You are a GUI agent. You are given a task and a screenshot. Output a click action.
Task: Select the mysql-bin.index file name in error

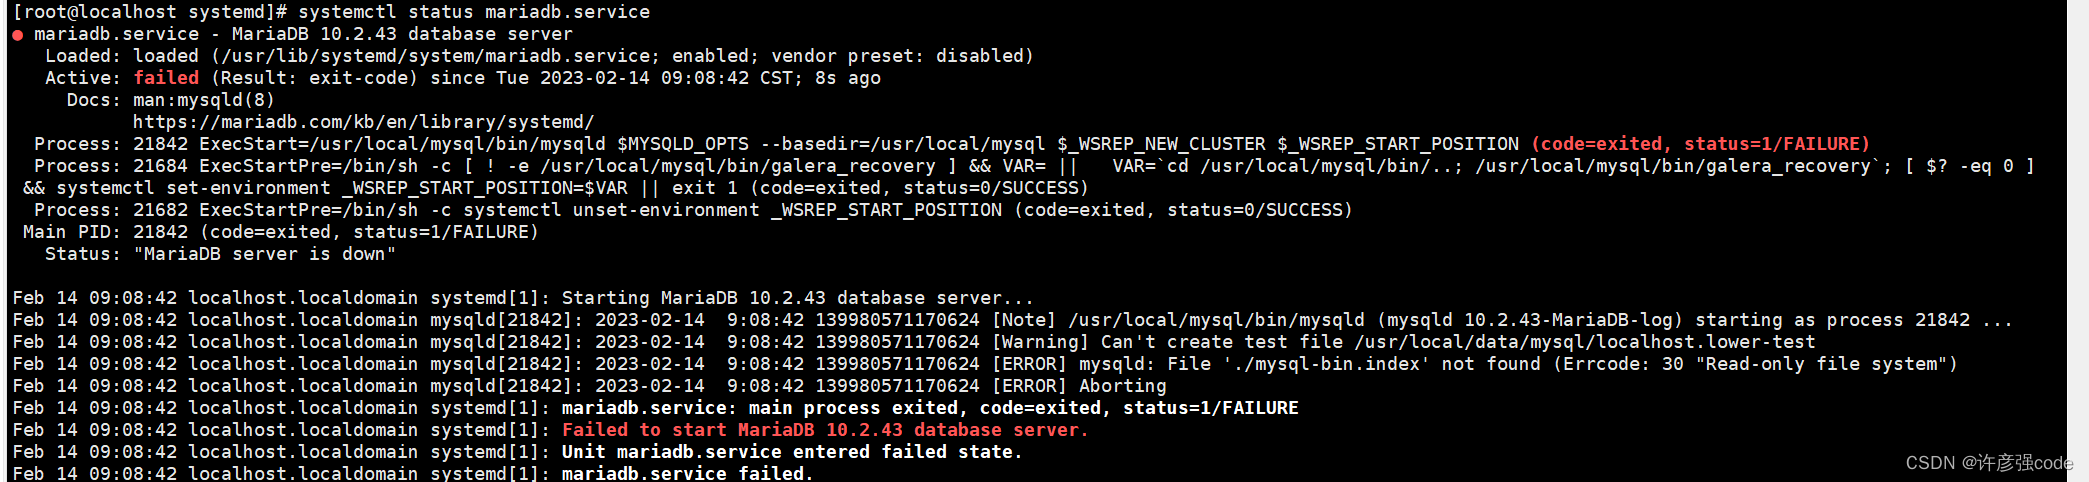coord(1325,364)
